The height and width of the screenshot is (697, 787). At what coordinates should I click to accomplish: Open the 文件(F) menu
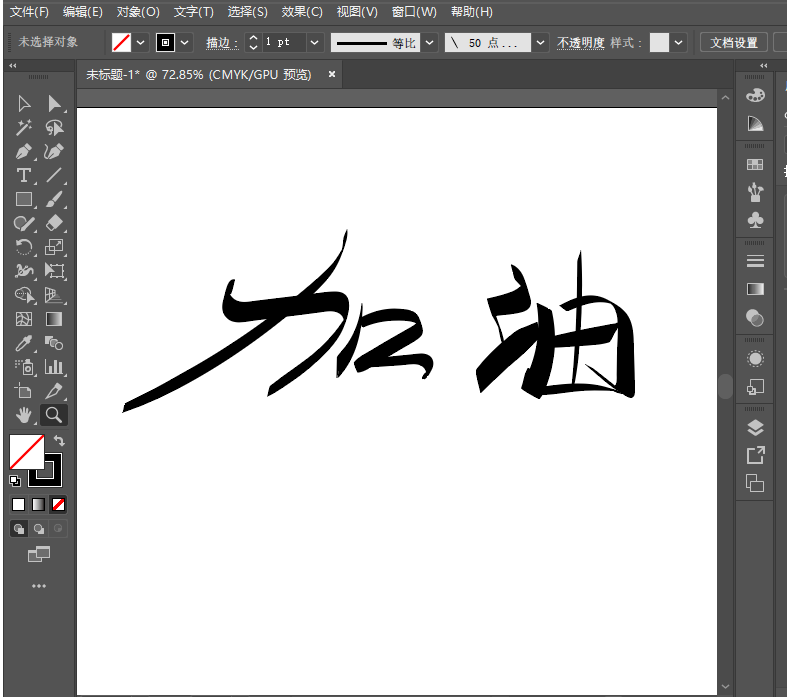click(29, 12)
